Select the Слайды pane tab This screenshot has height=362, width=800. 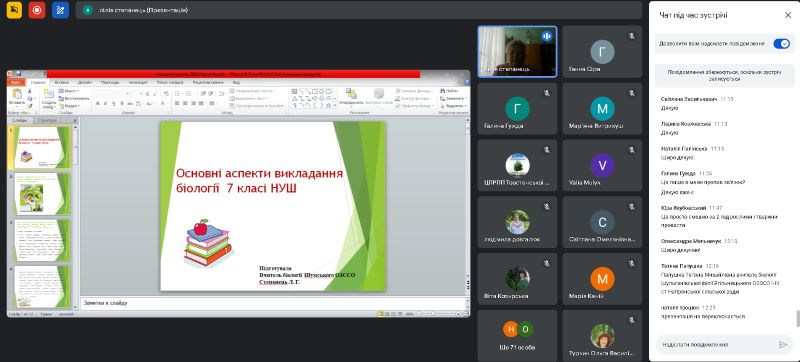[20, 120]
